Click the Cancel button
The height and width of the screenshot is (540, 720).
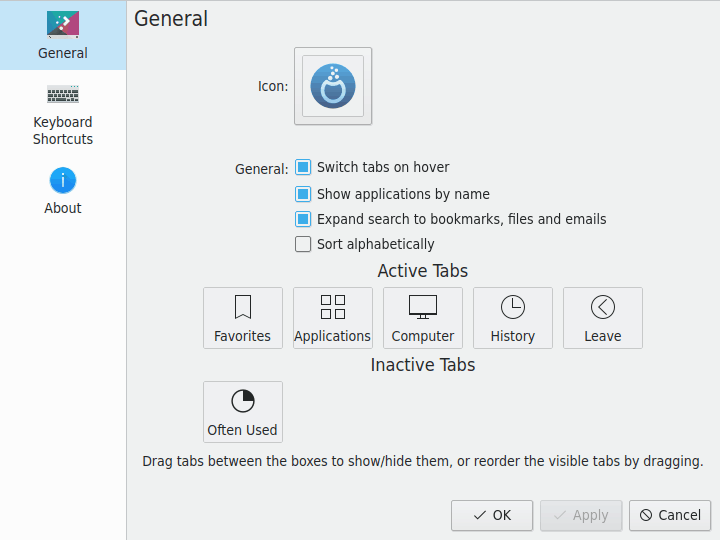[x=670, y=515]
